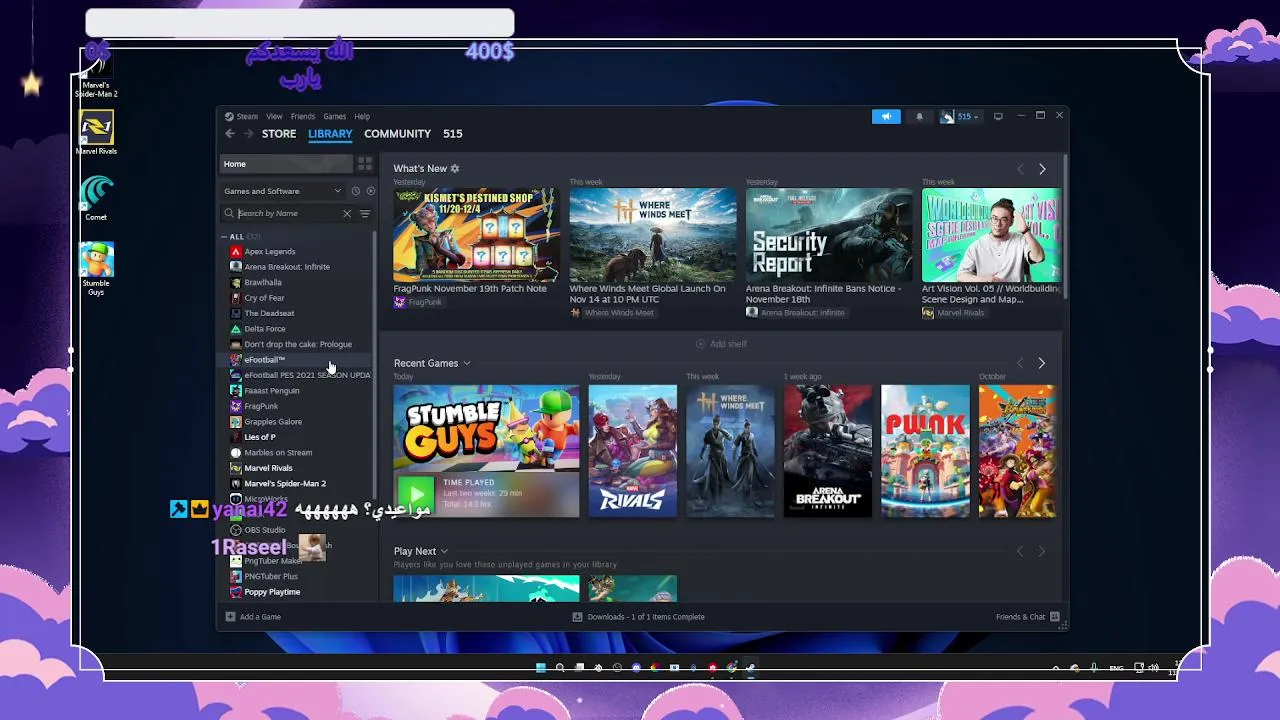Open Marvel Rivals desktop shortcut
Viewport: 1280px width, 720px height.
pyautogui.click(x=96, y=133)
